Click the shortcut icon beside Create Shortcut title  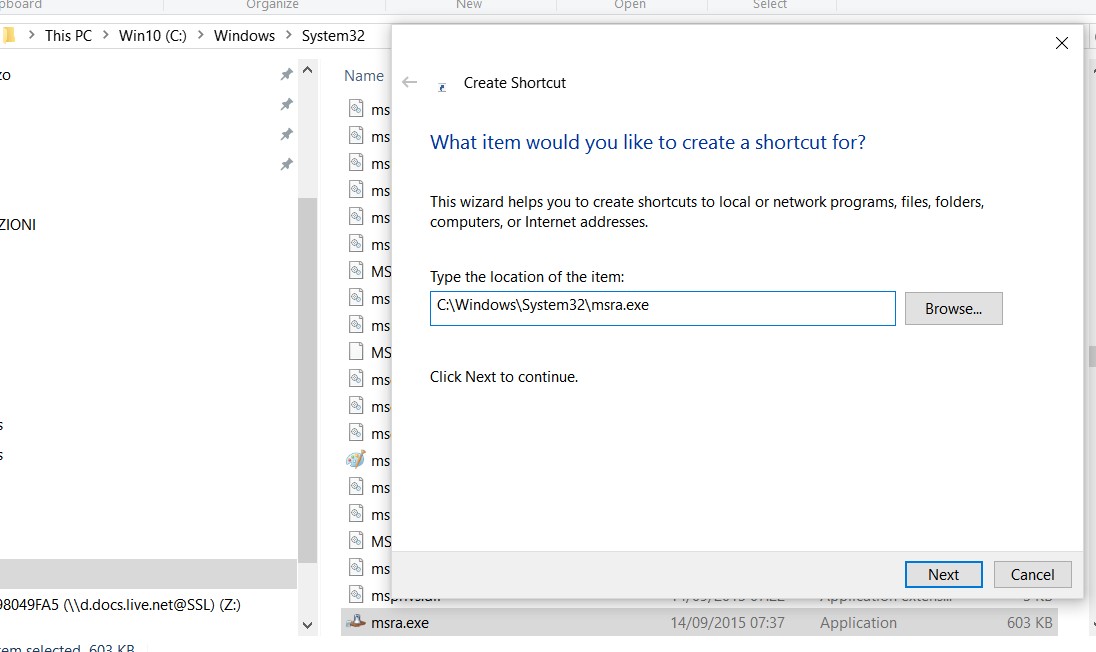click(442, 86)
